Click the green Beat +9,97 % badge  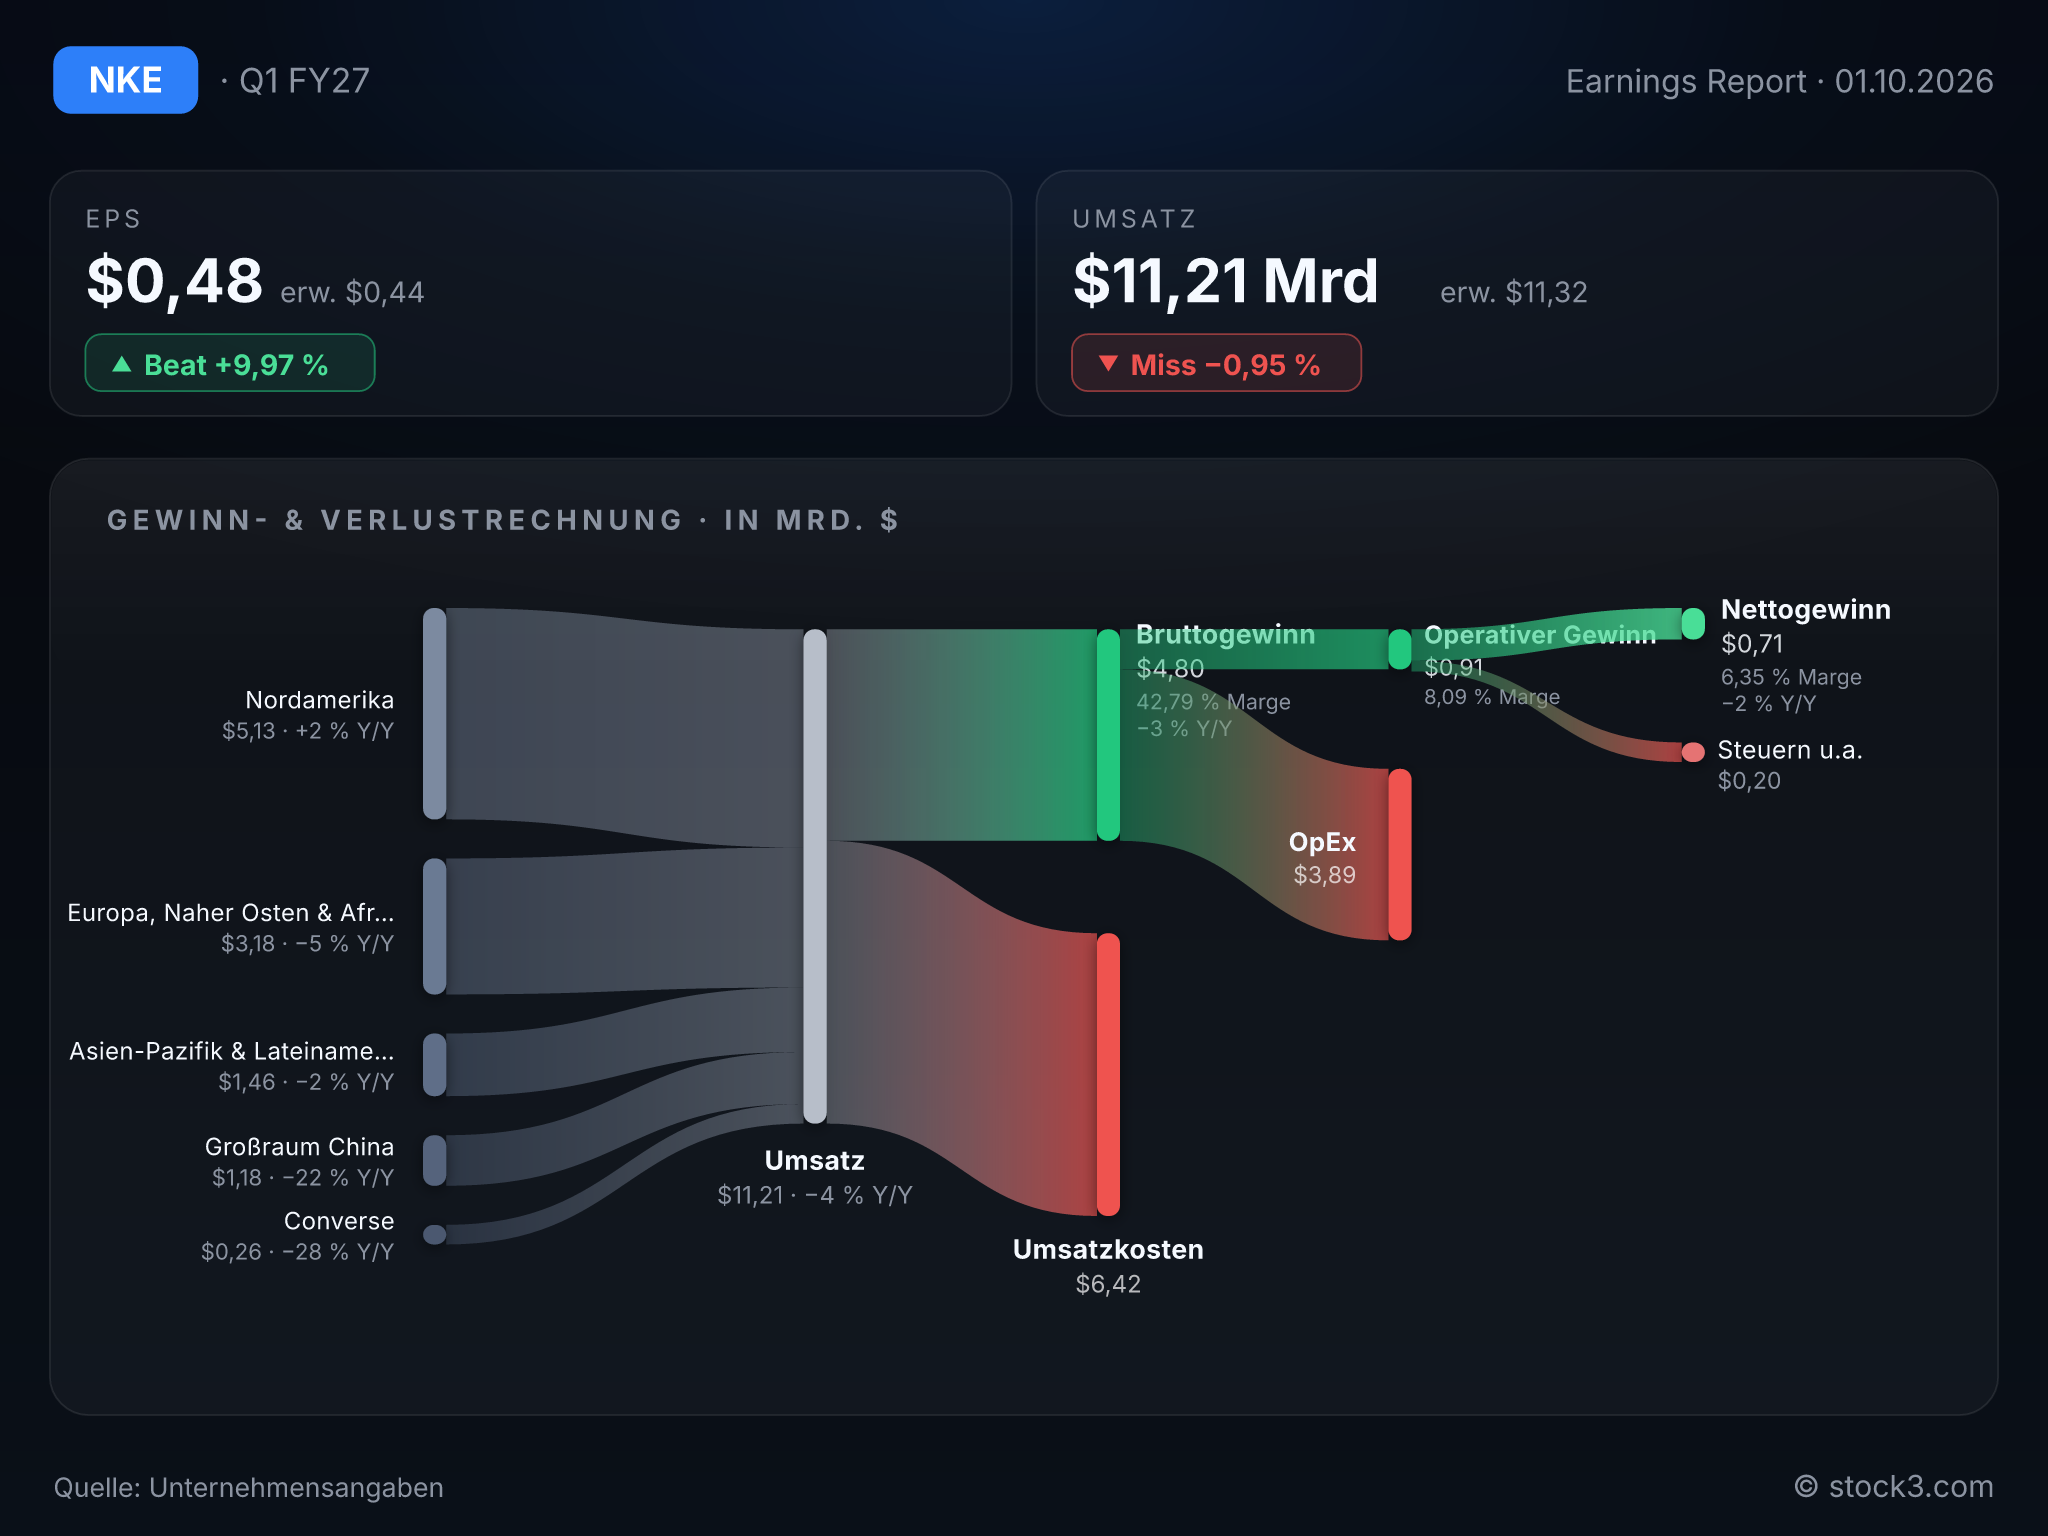230,363
